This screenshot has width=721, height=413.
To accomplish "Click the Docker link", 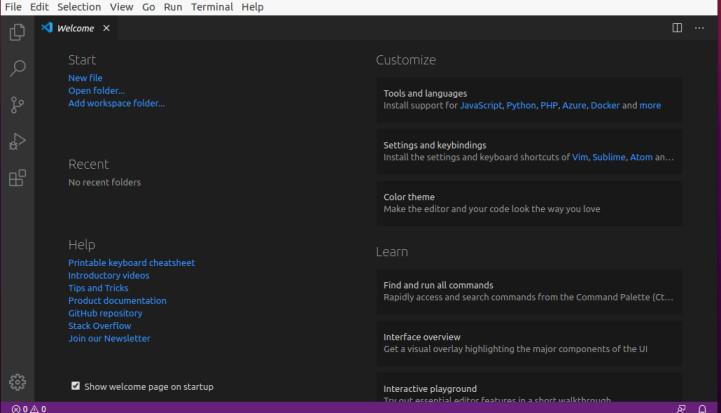I will (605, 105).
